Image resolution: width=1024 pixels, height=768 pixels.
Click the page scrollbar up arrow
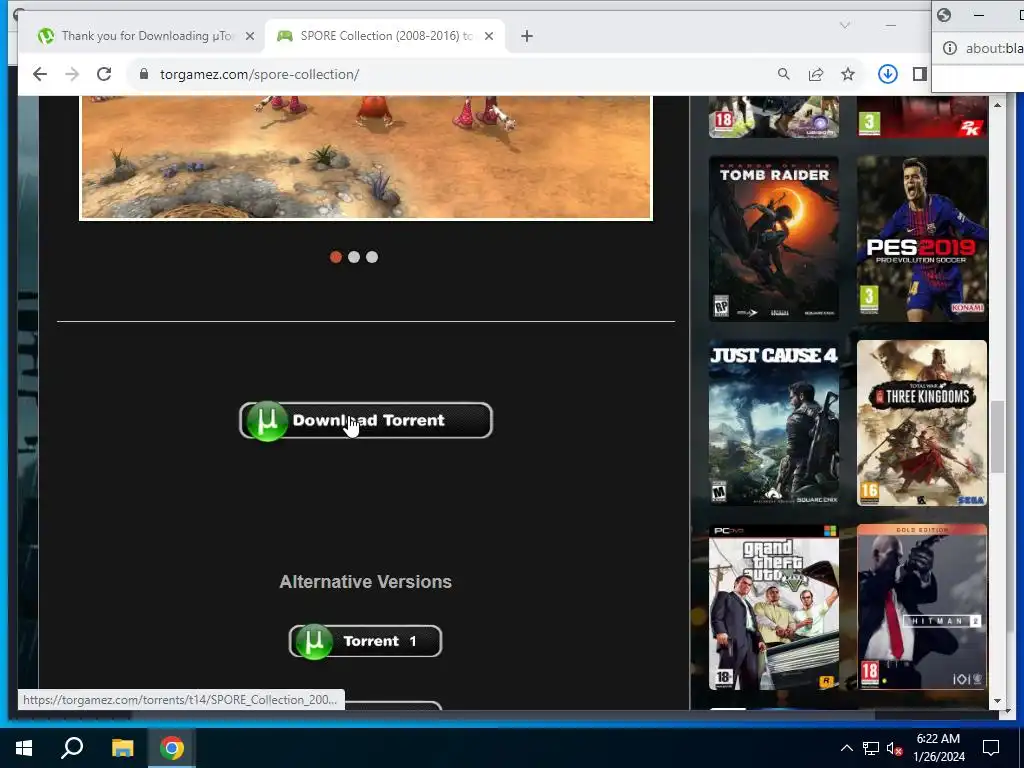pyautogui.click(x=997, y=104)
